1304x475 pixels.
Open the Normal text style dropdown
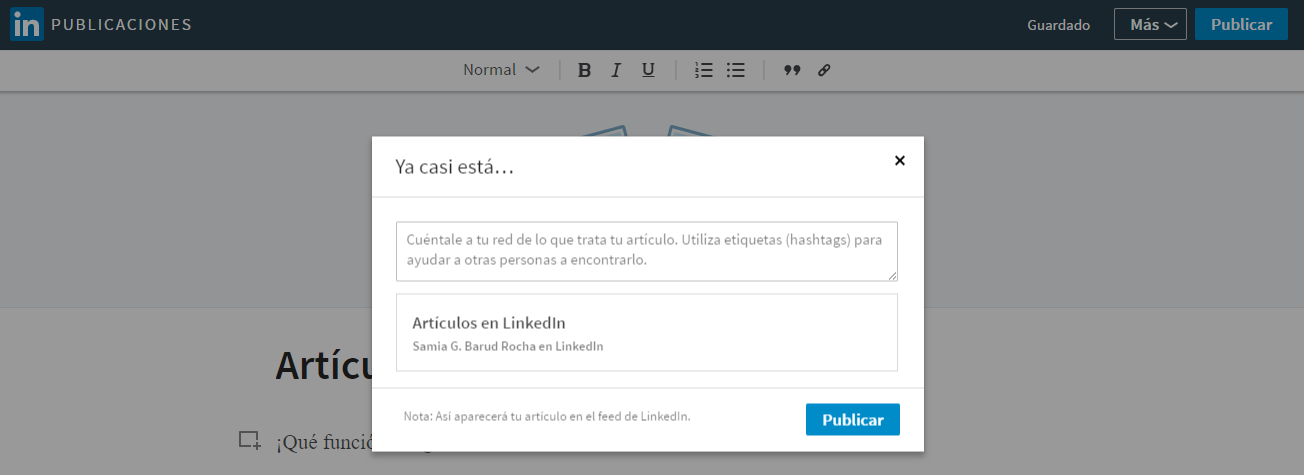coord(501,70)
